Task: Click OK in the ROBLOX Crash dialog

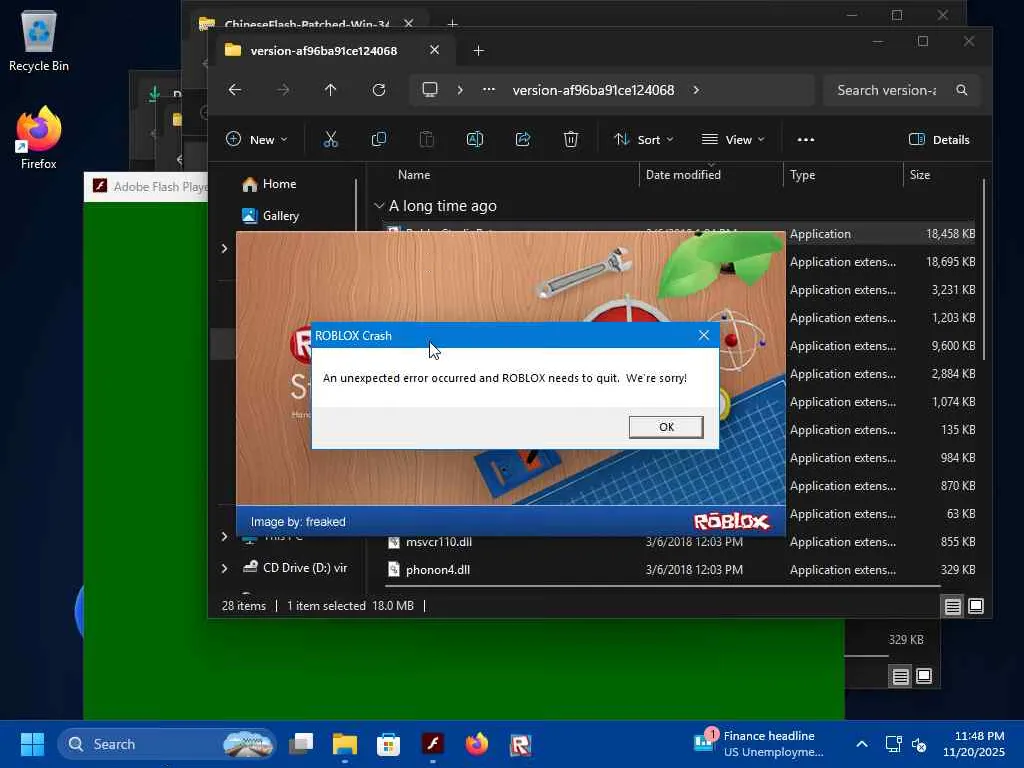Action: pyautogui.click(x=665, y=427)
